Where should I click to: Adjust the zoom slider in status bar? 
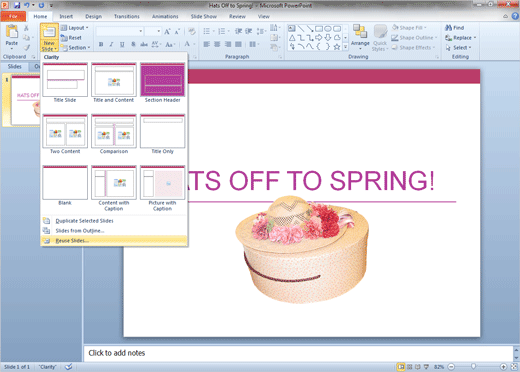(x=473, y=367)
